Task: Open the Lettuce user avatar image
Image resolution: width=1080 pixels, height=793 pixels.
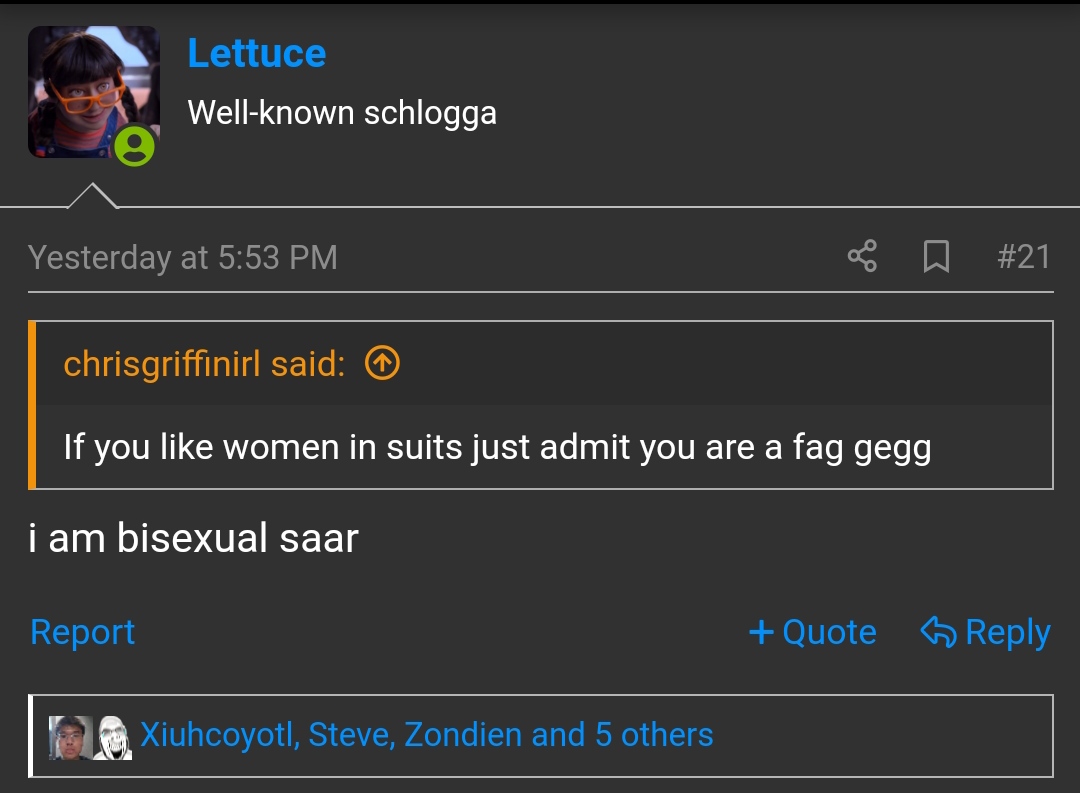Action: pos(94,92)
